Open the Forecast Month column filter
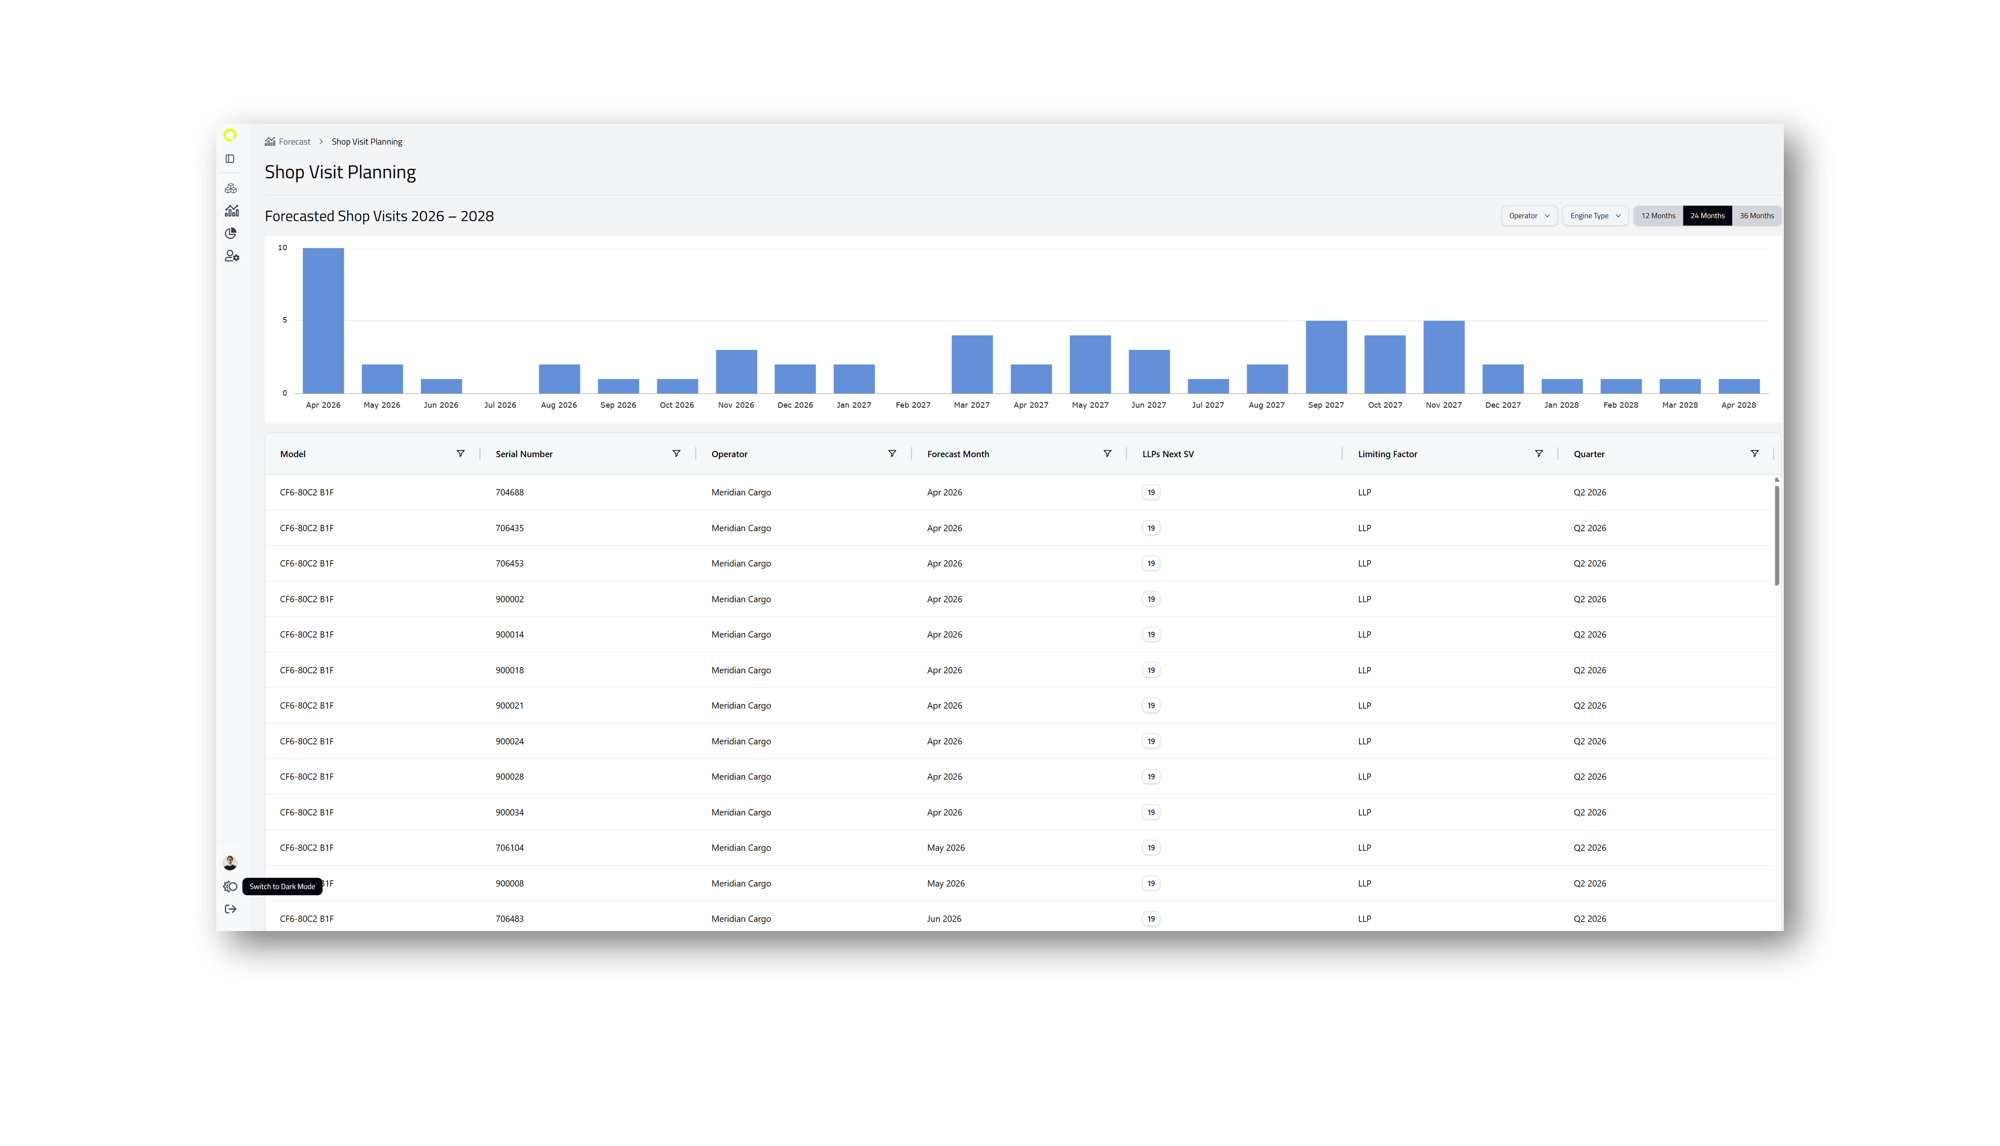The width and height of the screenshot is (2000, 1146). tap(1107, 454)
